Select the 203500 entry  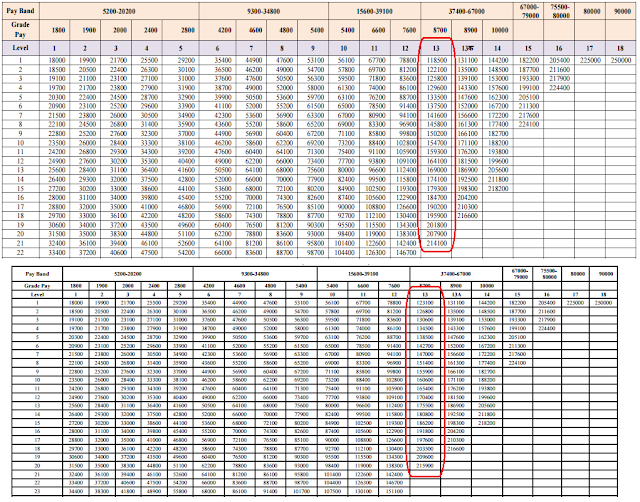pyautogui.click(x=425, y=449)
